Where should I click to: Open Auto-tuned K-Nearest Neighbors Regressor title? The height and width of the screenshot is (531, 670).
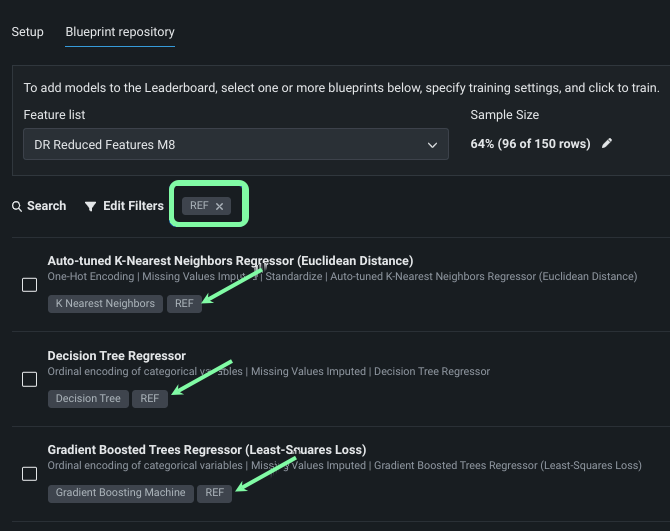point(230,261)
